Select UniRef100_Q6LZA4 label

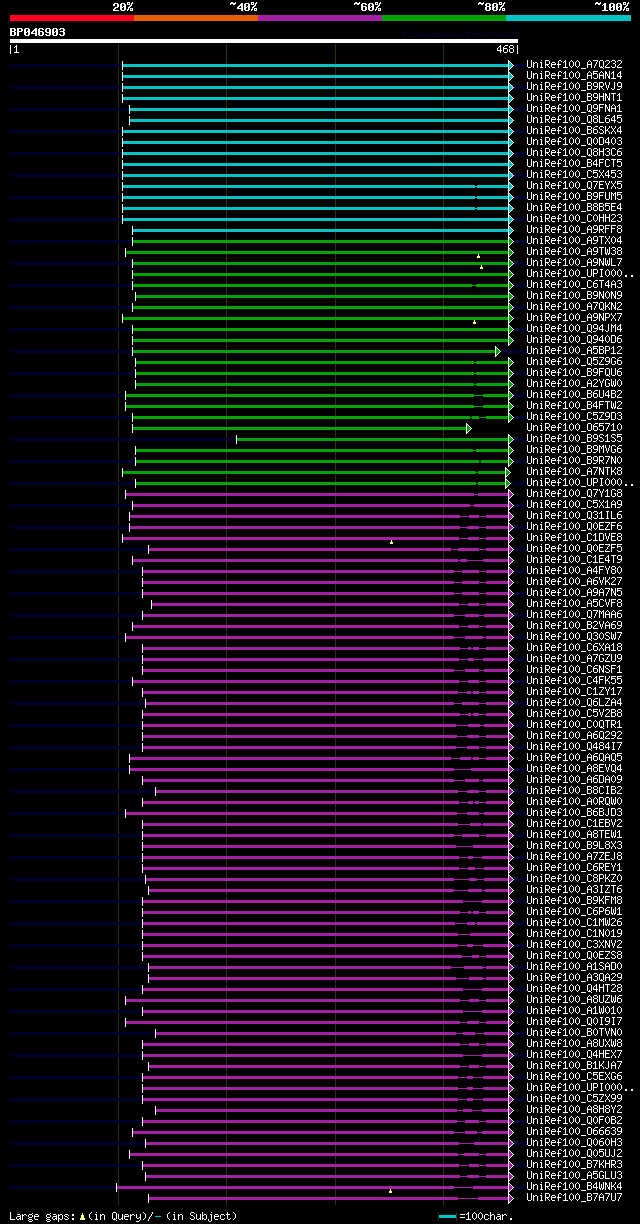coord(574,703)
